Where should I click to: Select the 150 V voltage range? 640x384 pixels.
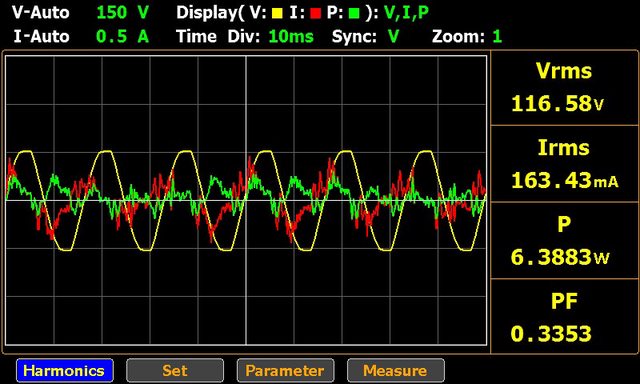[x=122, y=13]
